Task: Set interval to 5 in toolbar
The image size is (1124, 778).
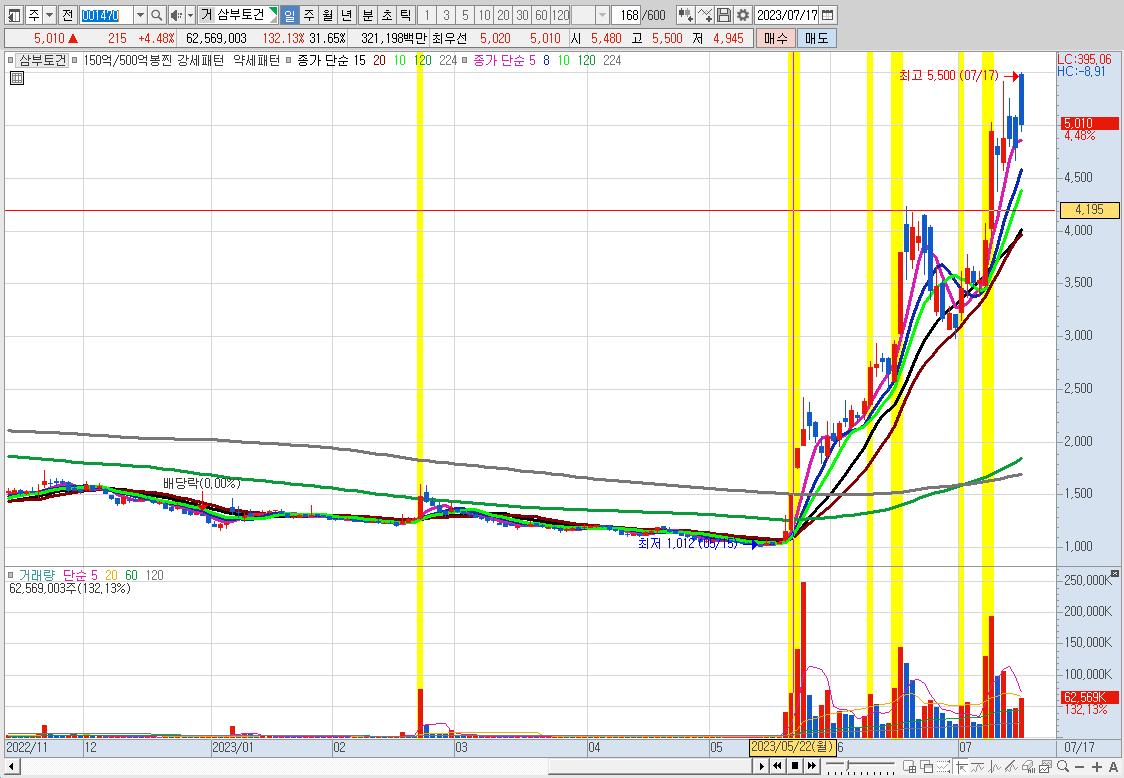Action: [465, 15]
